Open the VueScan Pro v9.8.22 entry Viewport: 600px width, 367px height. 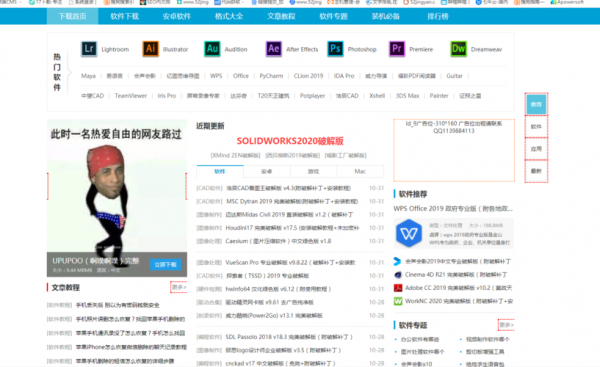point(290,263)
